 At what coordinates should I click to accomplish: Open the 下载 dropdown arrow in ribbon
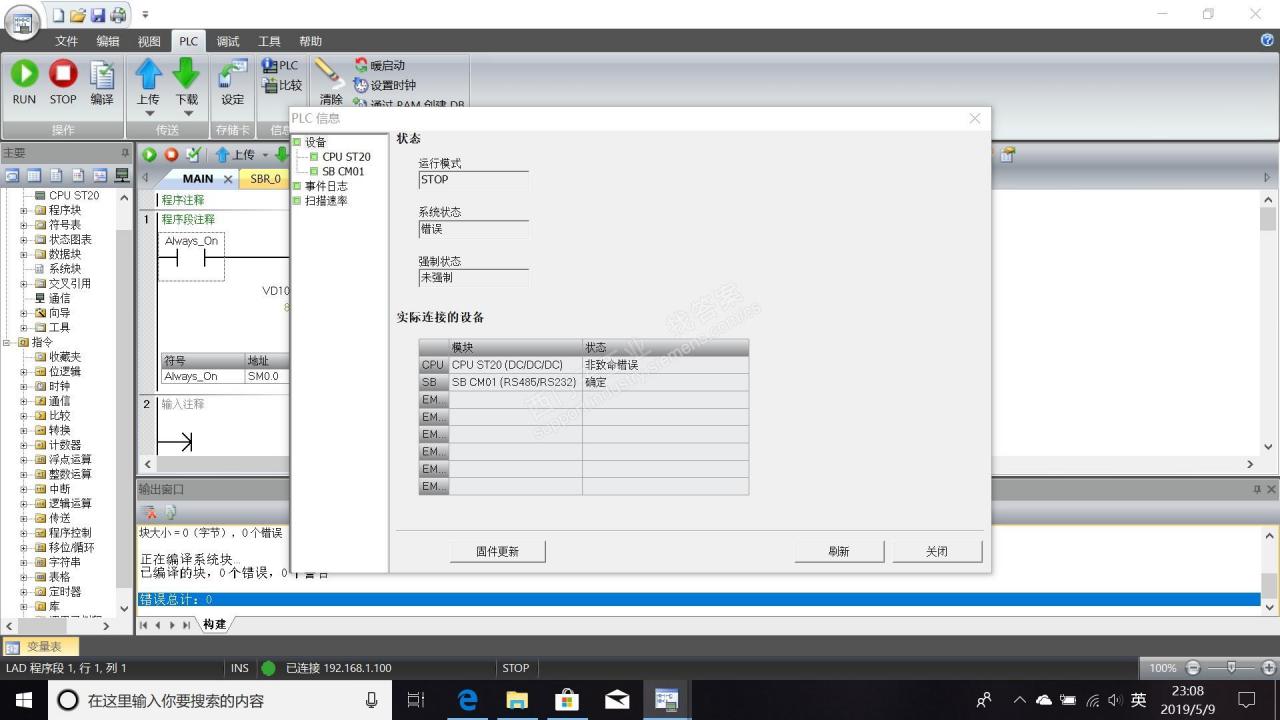(187, 113)
